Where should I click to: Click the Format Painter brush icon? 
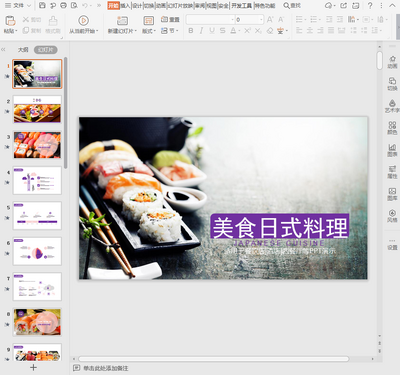53,21
